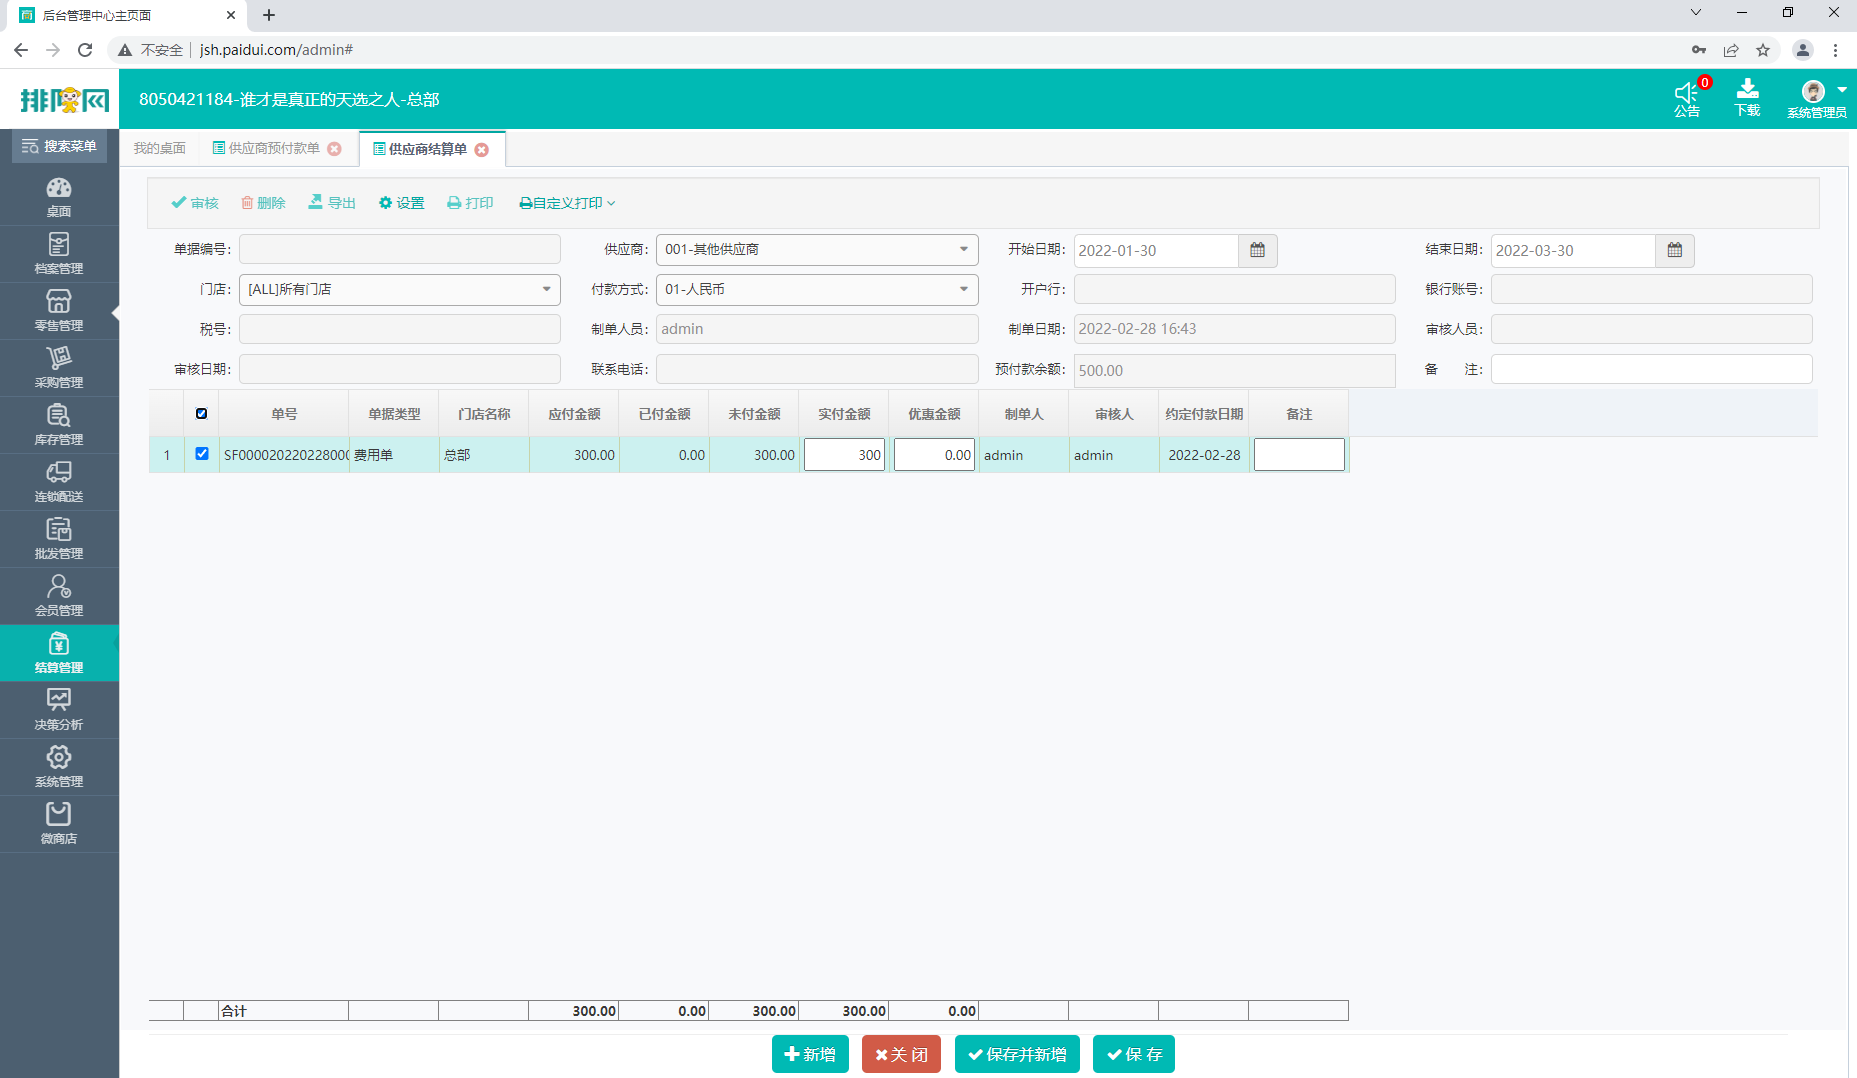Click the browser reload button
Image resolution: width=1857 pixels, height=1078 pixels.
85,50
